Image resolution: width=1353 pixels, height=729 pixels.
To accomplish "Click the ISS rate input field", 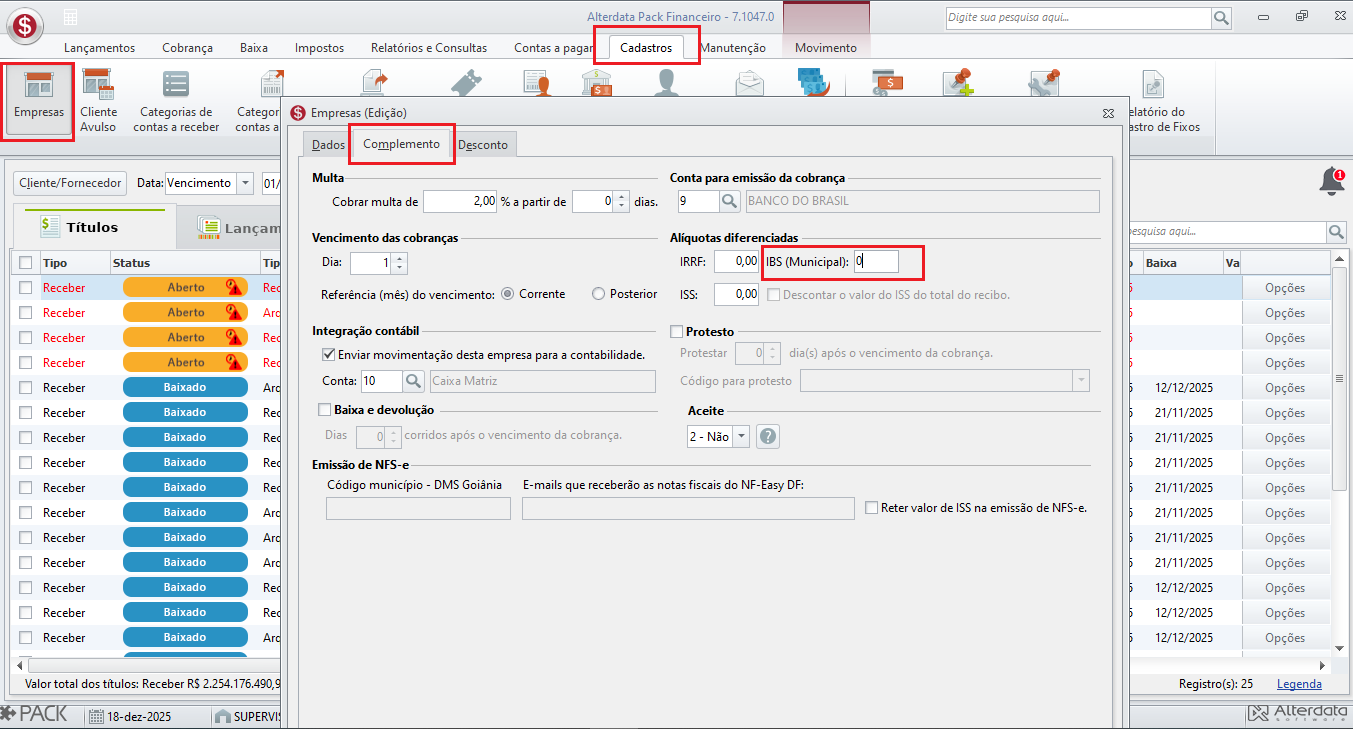I will coord(736,294).
